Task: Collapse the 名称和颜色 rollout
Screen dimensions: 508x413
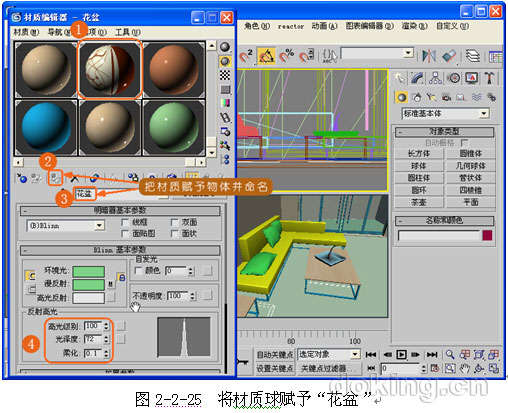Action: [x=444, y=221]
